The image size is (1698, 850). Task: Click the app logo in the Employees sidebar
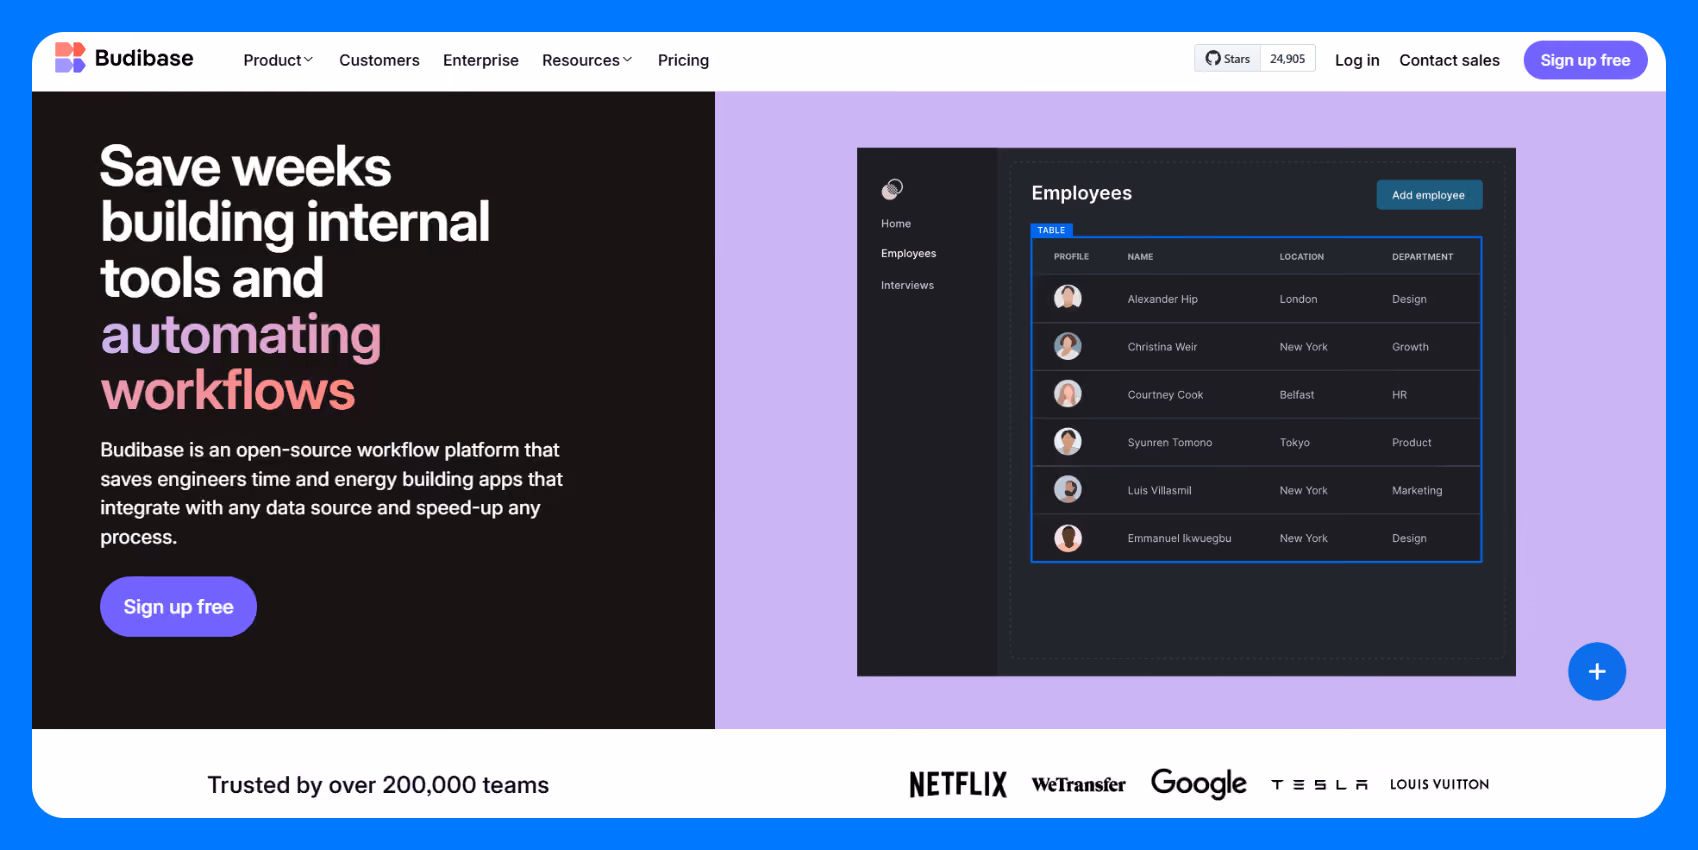pyautogui.click(x=892, y=189)
